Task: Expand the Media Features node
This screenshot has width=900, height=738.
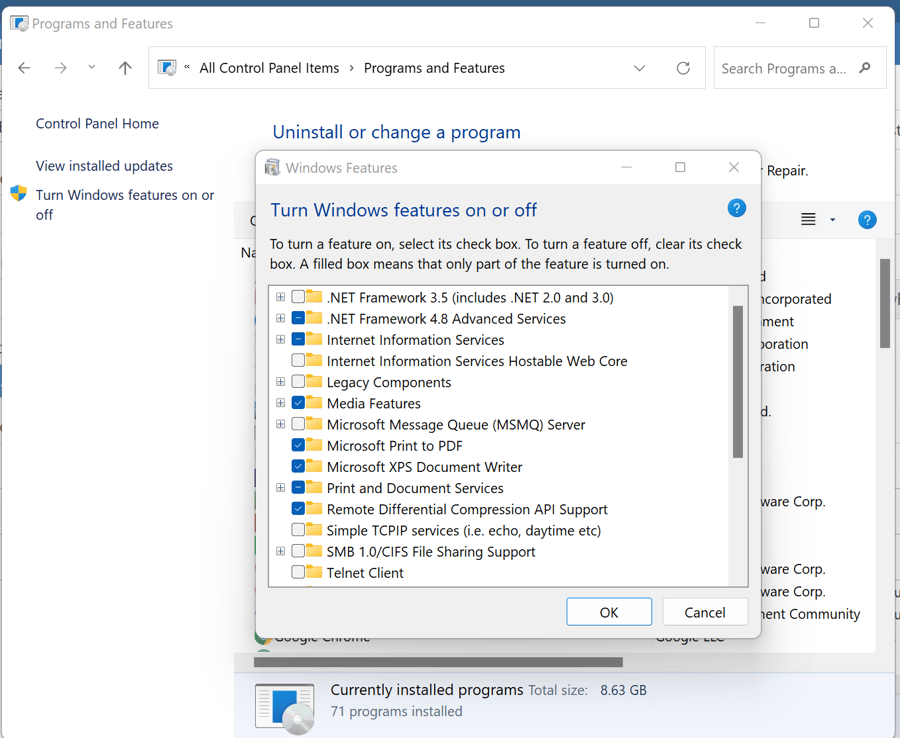Action: (x=280, y=403)
